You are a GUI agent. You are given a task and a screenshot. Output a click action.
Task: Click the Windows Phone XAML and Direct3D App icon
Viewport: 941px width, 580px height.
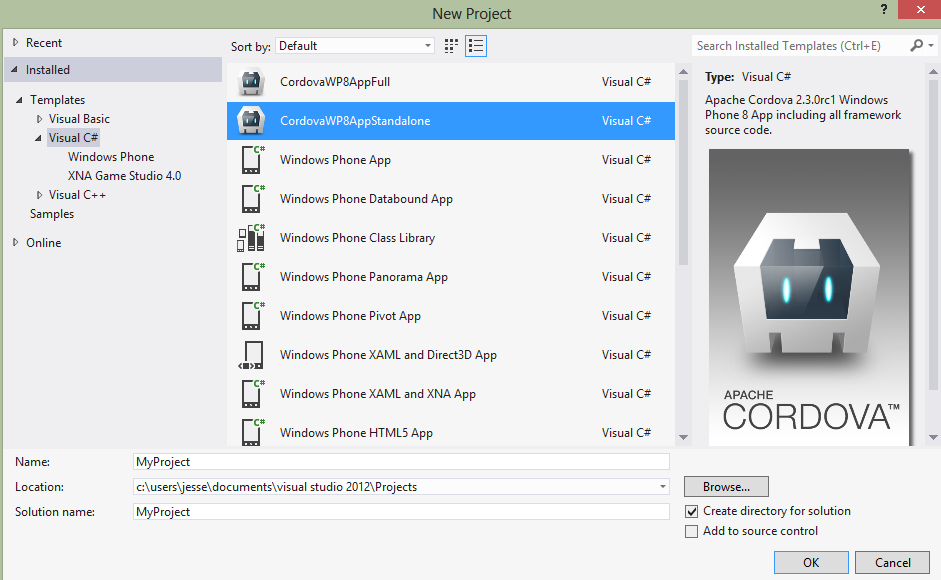click(x=251, y=355)
